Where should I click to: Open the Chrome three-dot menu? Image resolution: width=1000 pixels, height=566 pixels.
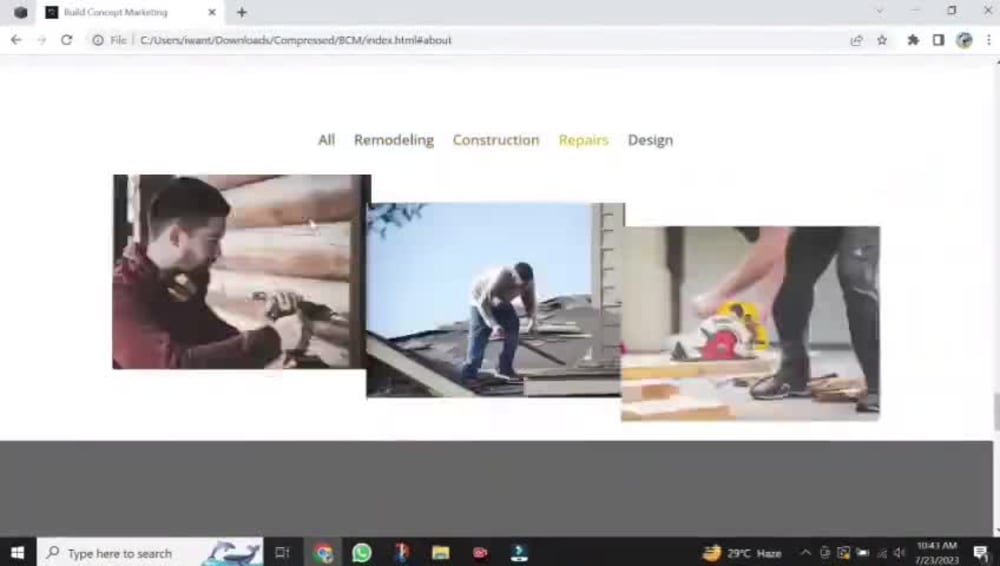pyautogui.click(x=989, y=40)
